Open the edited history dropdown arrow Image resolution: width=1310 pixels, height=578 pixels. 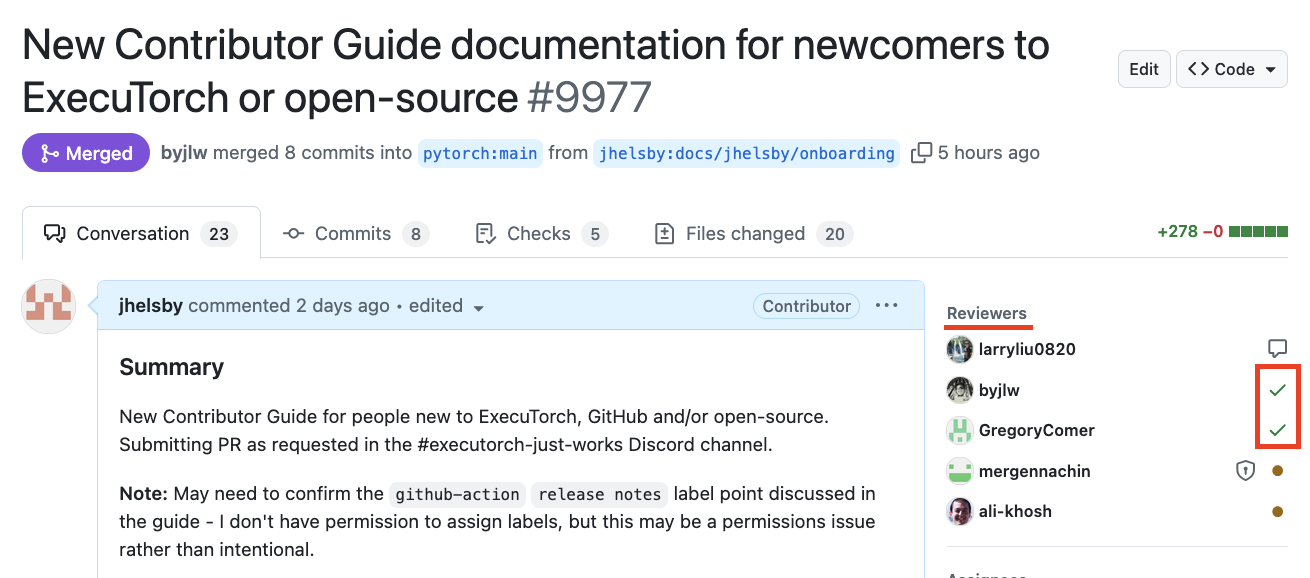478,308
